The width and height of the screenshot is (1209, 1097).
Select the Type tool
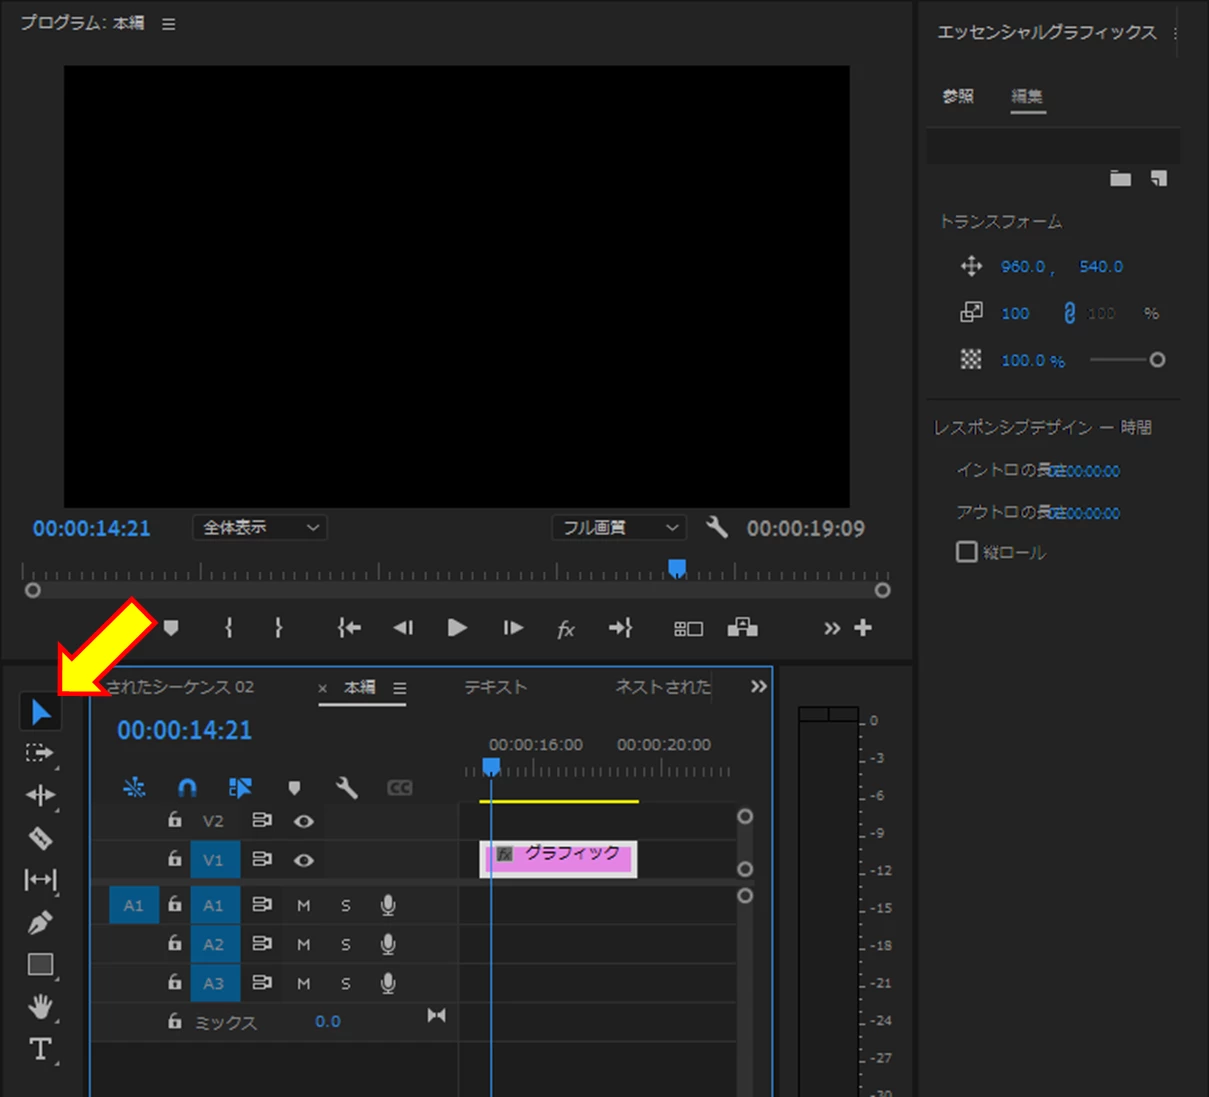tap(40, 1049)
